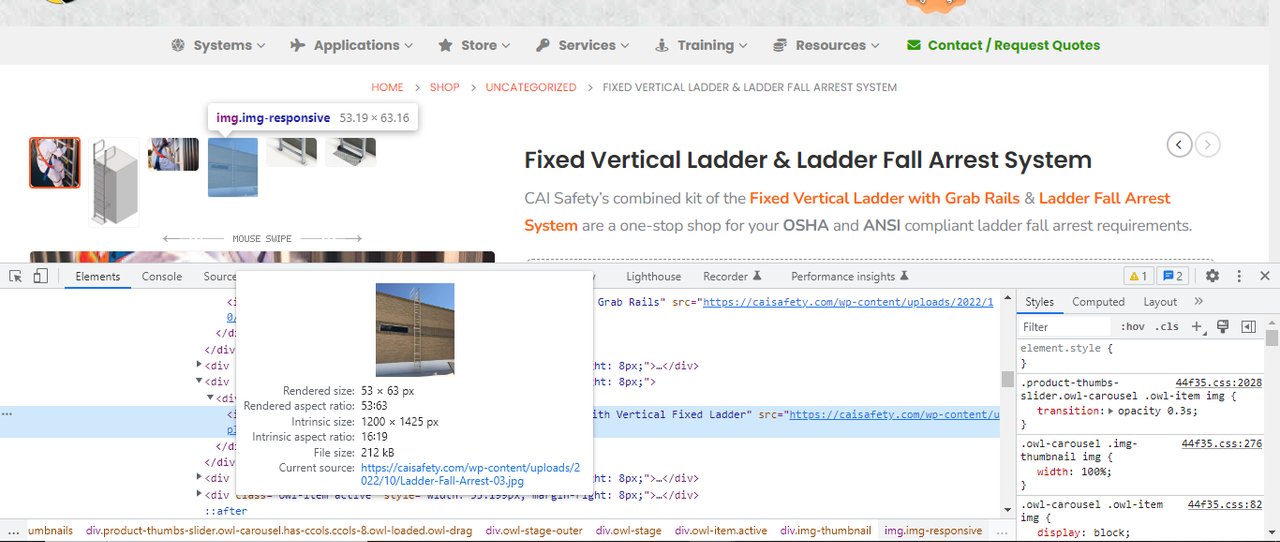Select div.product-thumbs-slider breadcrumb
Image resolution: width=1280 pixels, height=542 pixels.
click(x=280, y=531)
